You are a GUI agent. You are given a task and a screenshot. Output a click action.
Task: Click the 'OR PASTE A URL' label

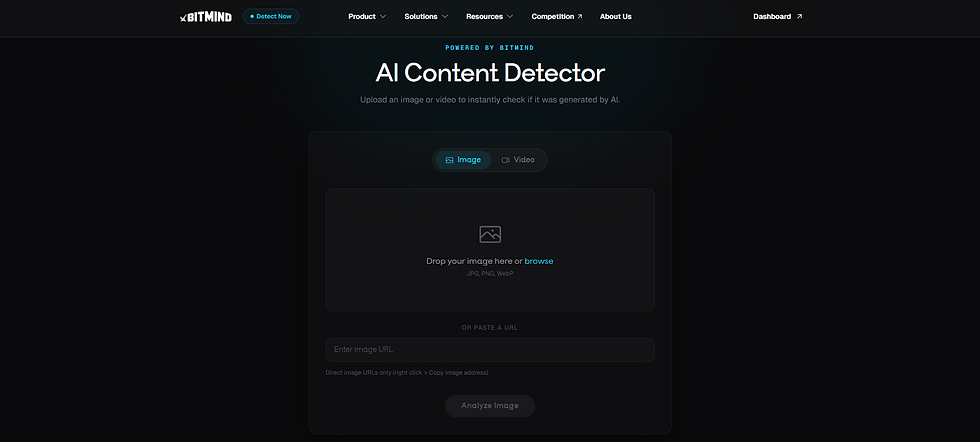tap(490, 328)
